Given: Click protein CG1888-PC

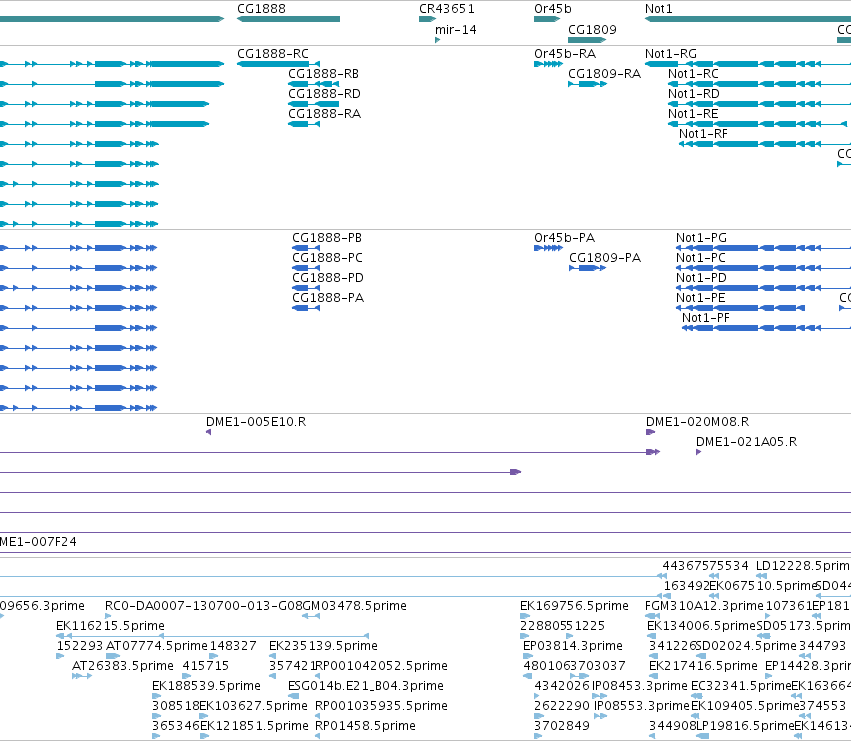Looking at the screenshot, I should [x=327, y=258].
